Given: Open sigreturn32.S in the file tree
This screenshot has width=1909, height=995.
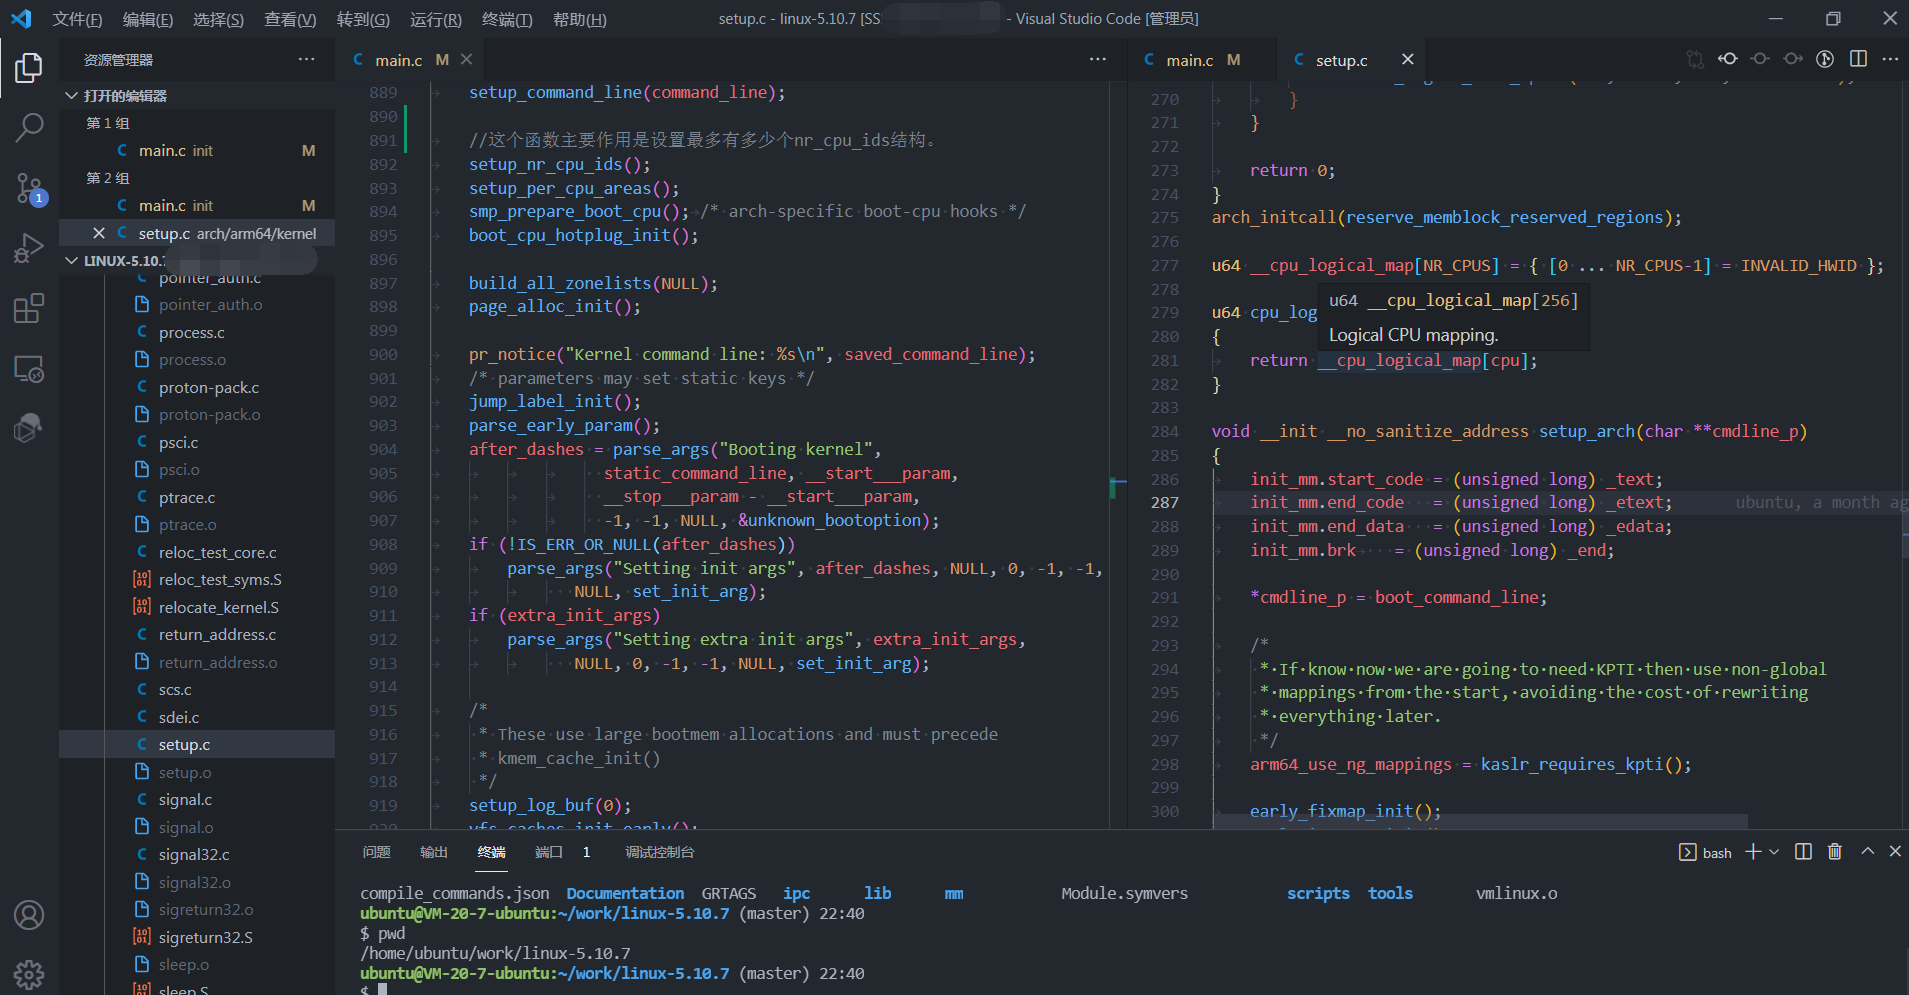Looking at the screenshot, I should (205, 937).
